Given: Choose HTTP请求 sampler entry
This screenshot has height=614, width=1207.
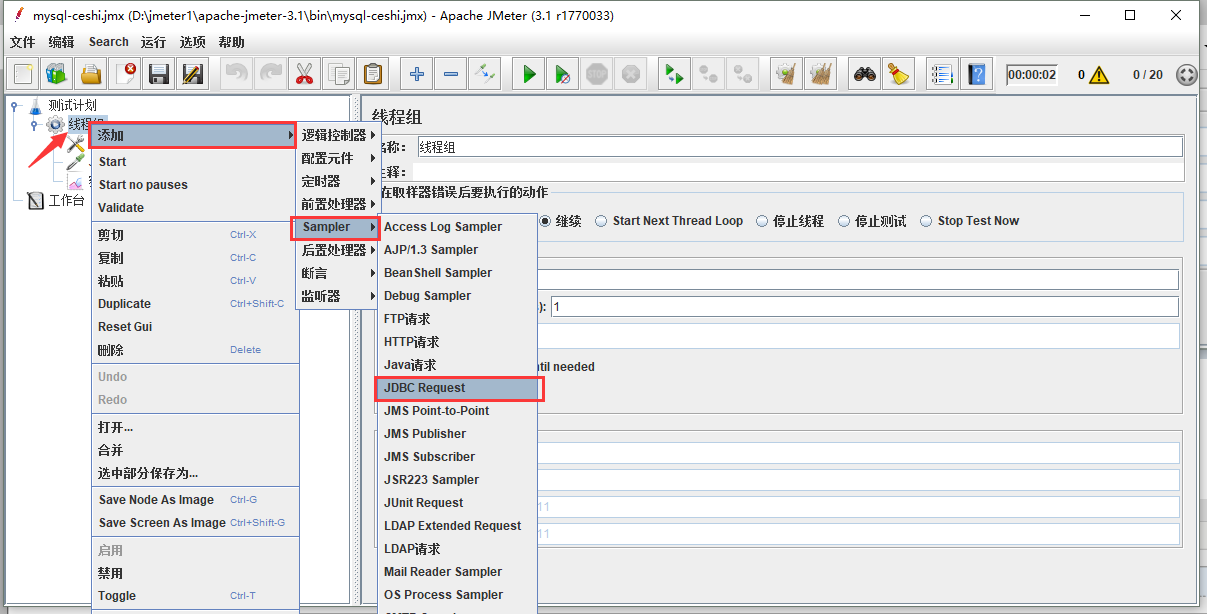Looking at the screenshot, I should 457,342.
